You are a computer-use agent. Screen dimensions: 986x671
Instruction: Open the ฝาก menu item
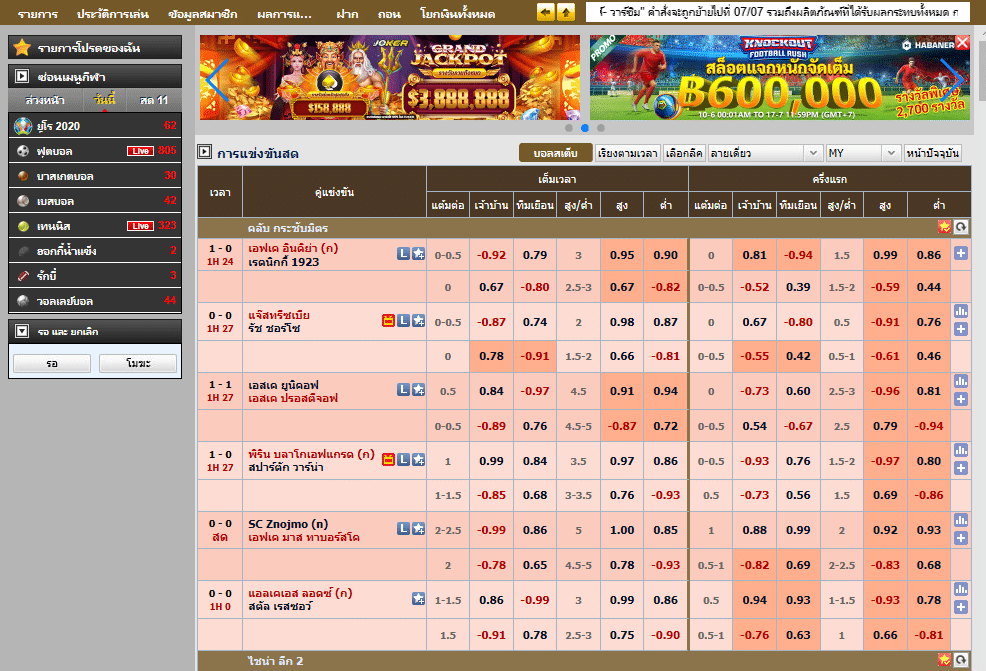(x=347, y=14)
